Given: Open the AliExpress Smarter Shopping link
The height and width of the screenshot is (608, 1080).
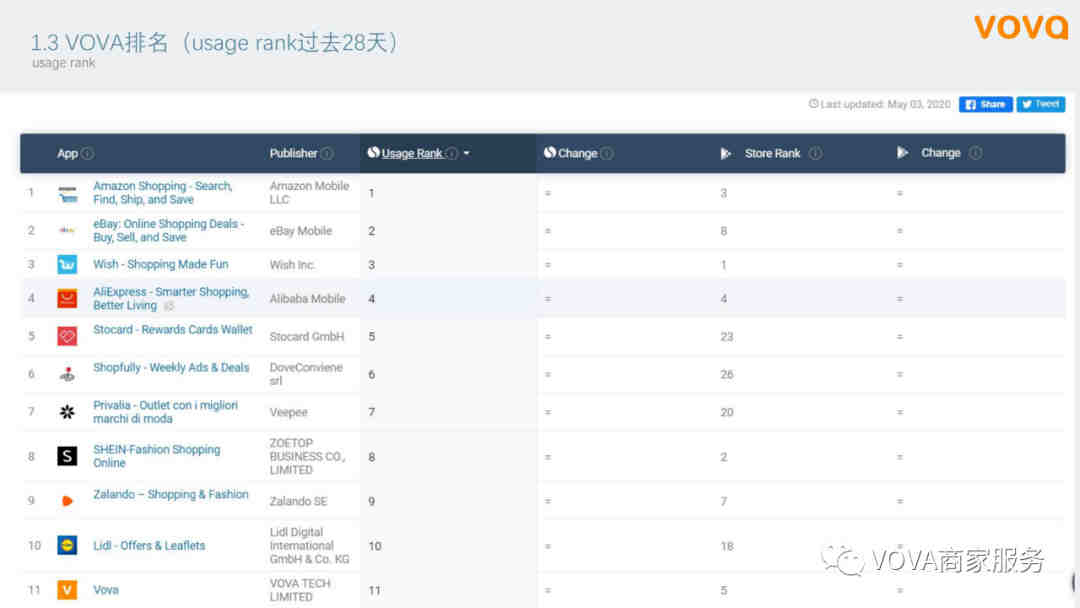Looking at the screenshot, I should click(x=171, y=298).
